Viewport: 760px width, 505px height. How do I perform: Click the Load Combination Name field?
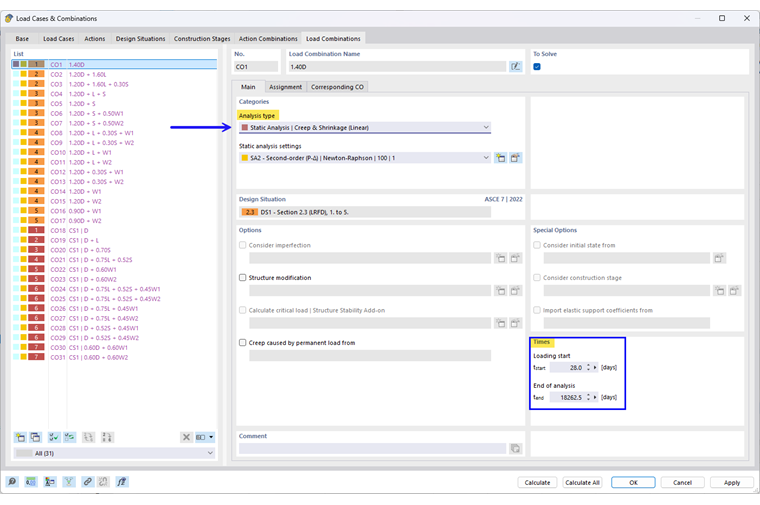(397, 67)
